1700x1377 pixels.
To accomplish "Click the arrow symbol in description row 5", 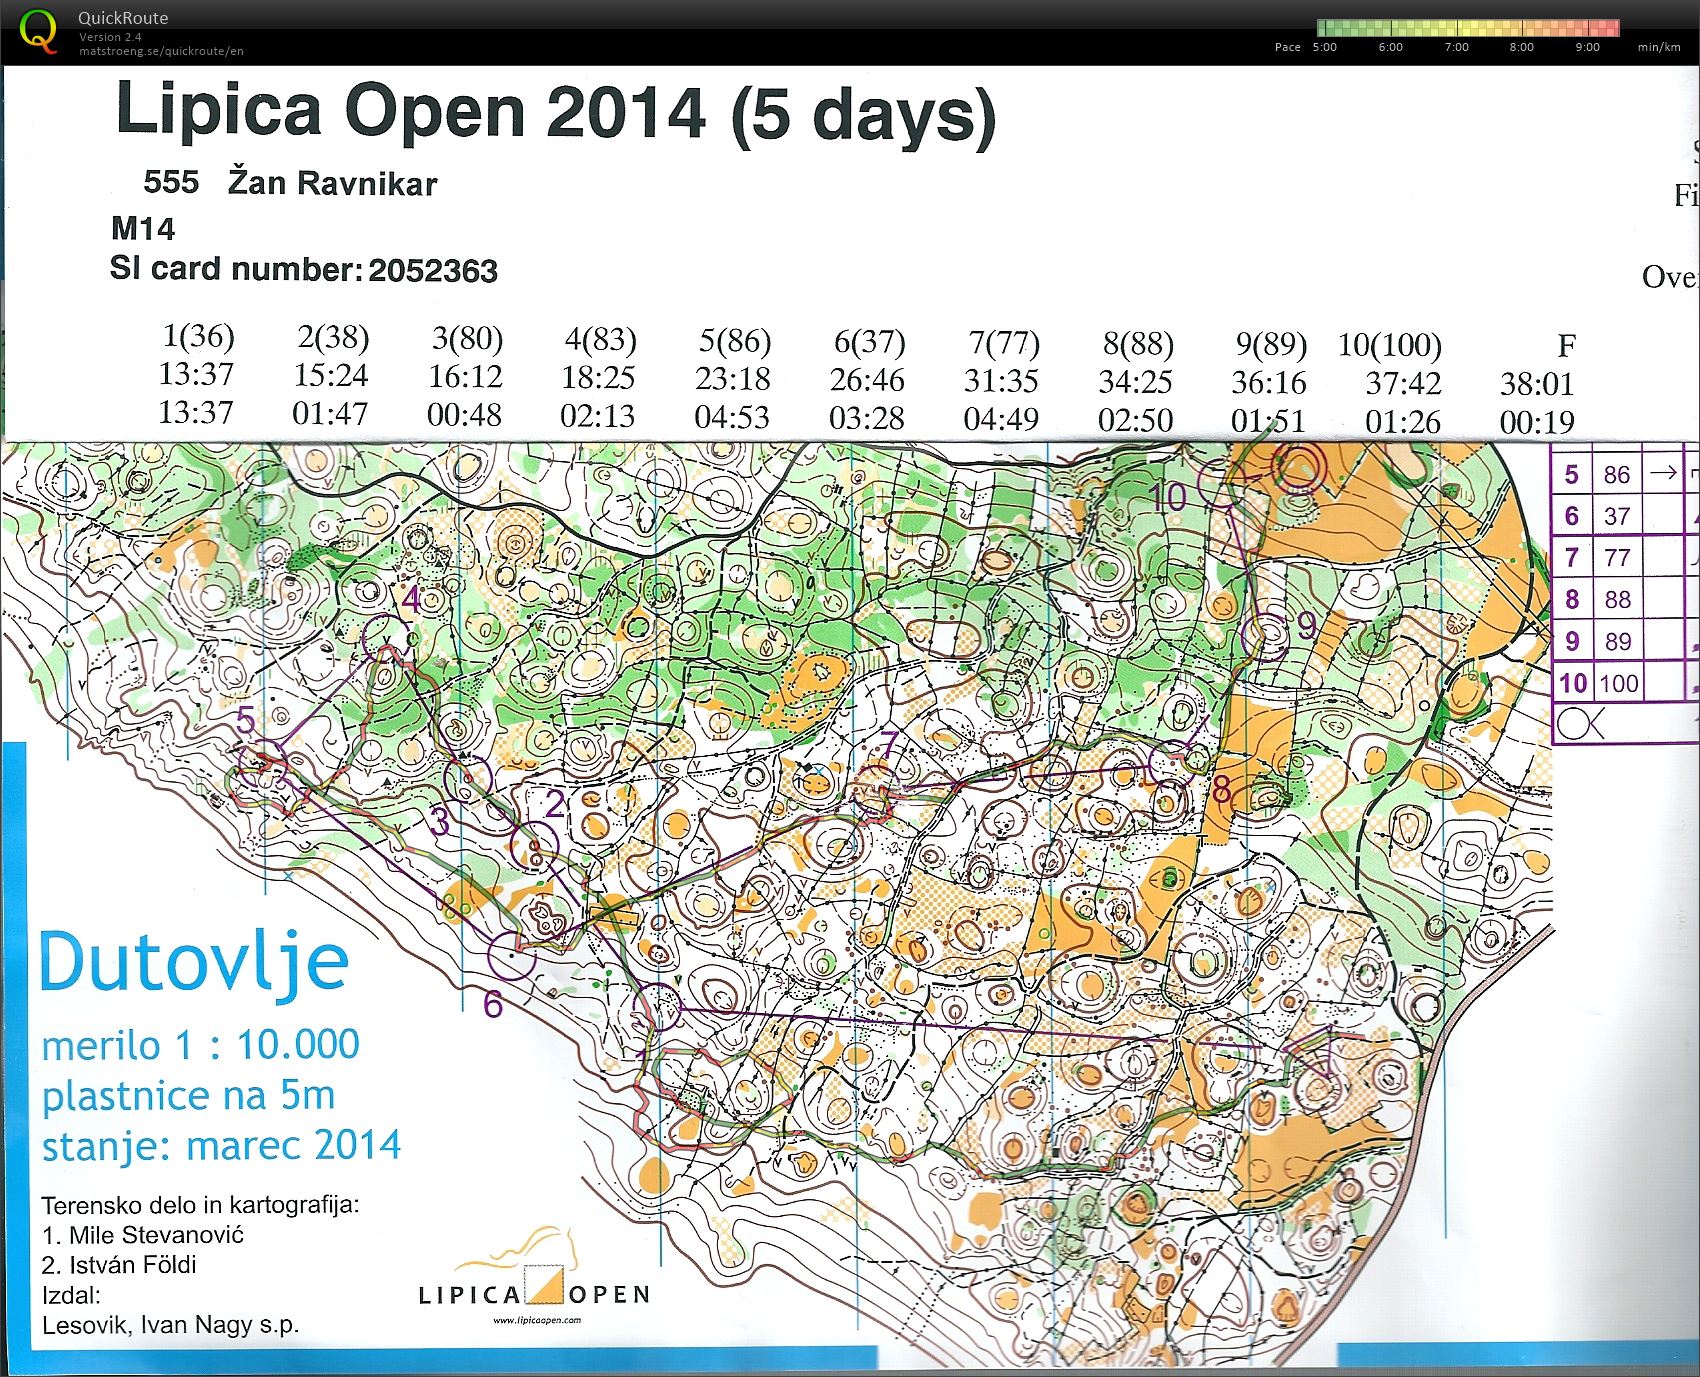I will 1662,473.
